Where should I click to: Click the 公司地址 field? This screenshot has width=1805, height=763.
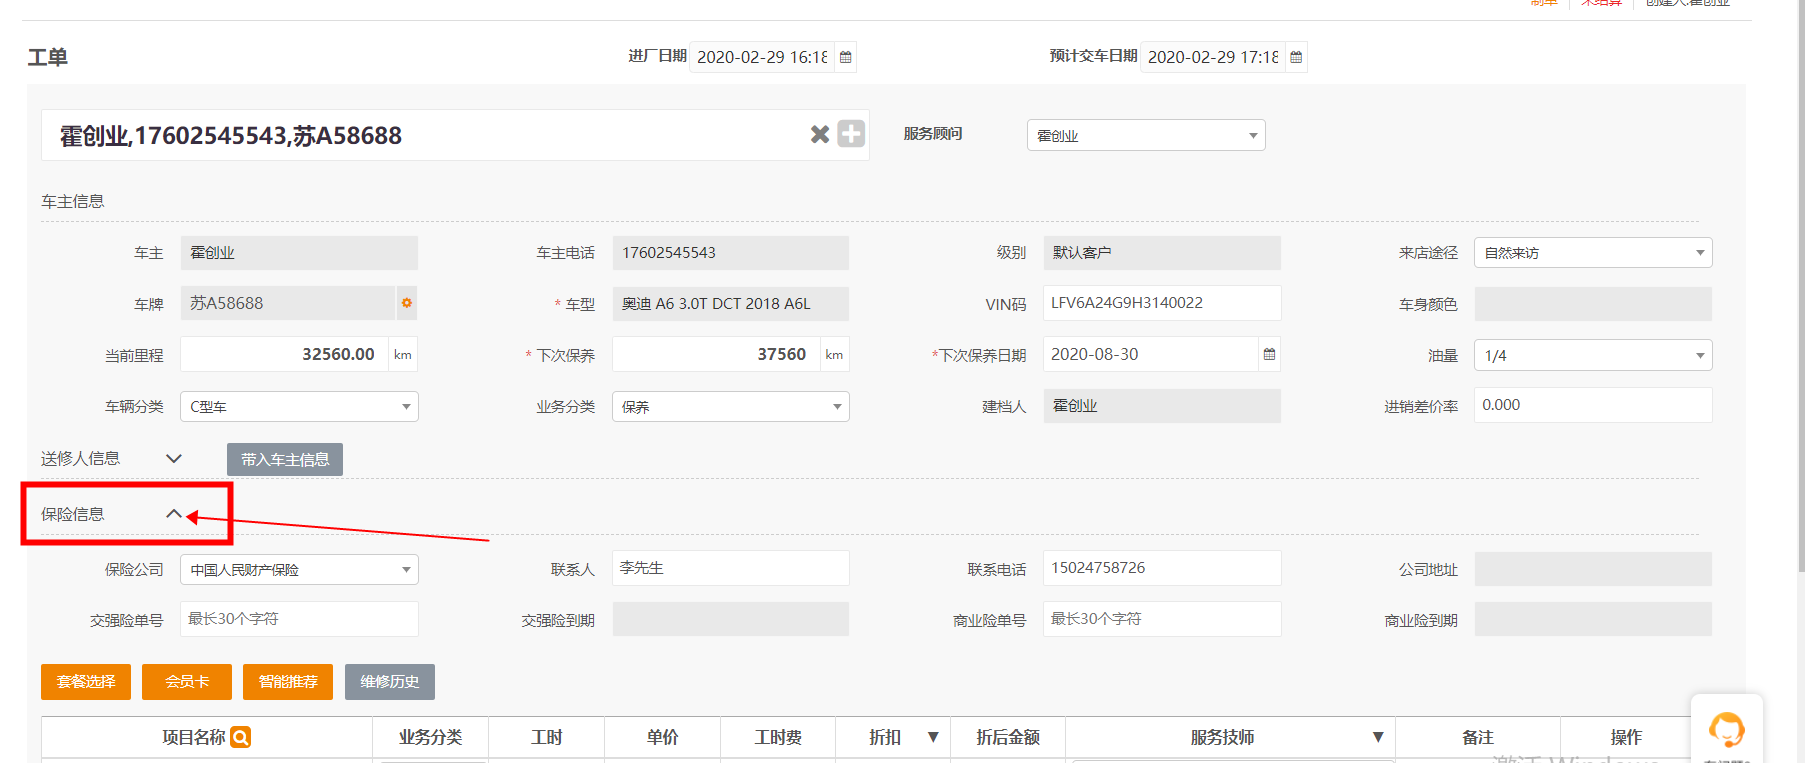point(1593,569)
